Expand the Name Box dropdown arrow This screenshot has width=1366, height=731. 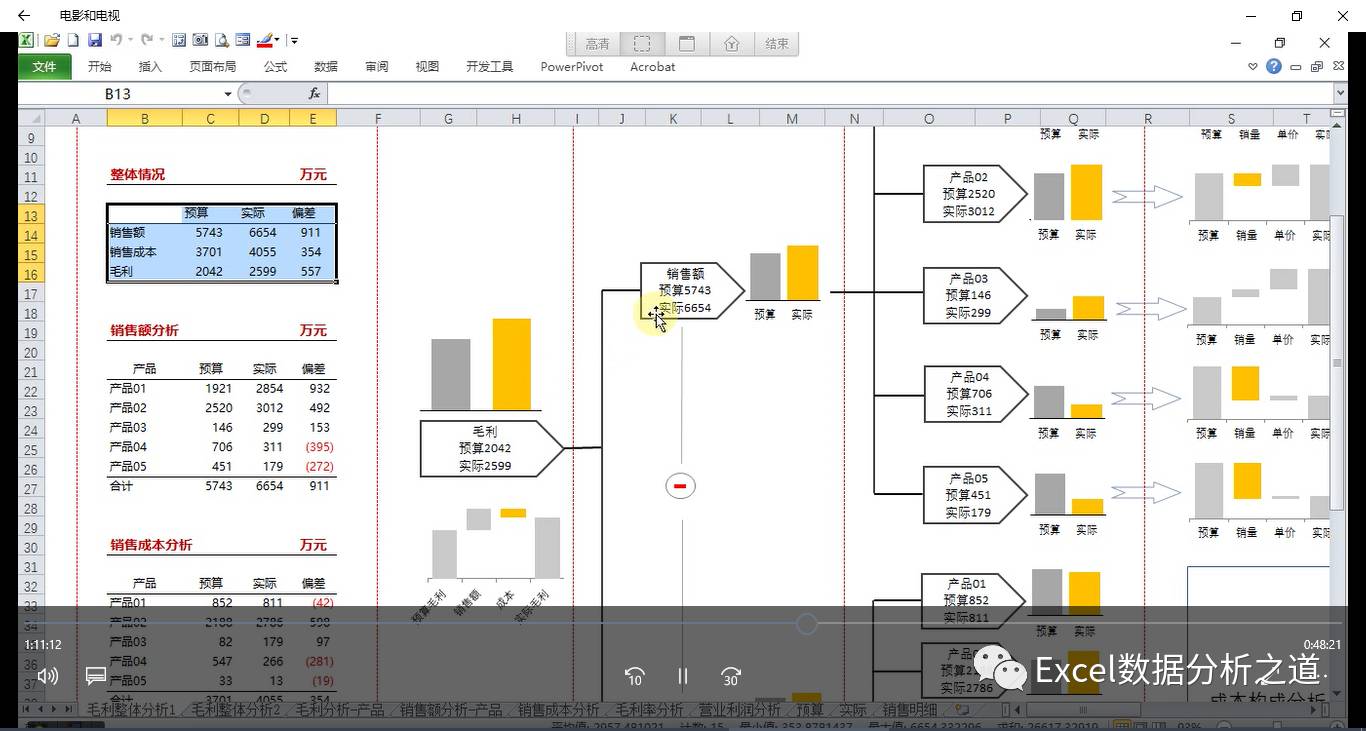[228, 93]
